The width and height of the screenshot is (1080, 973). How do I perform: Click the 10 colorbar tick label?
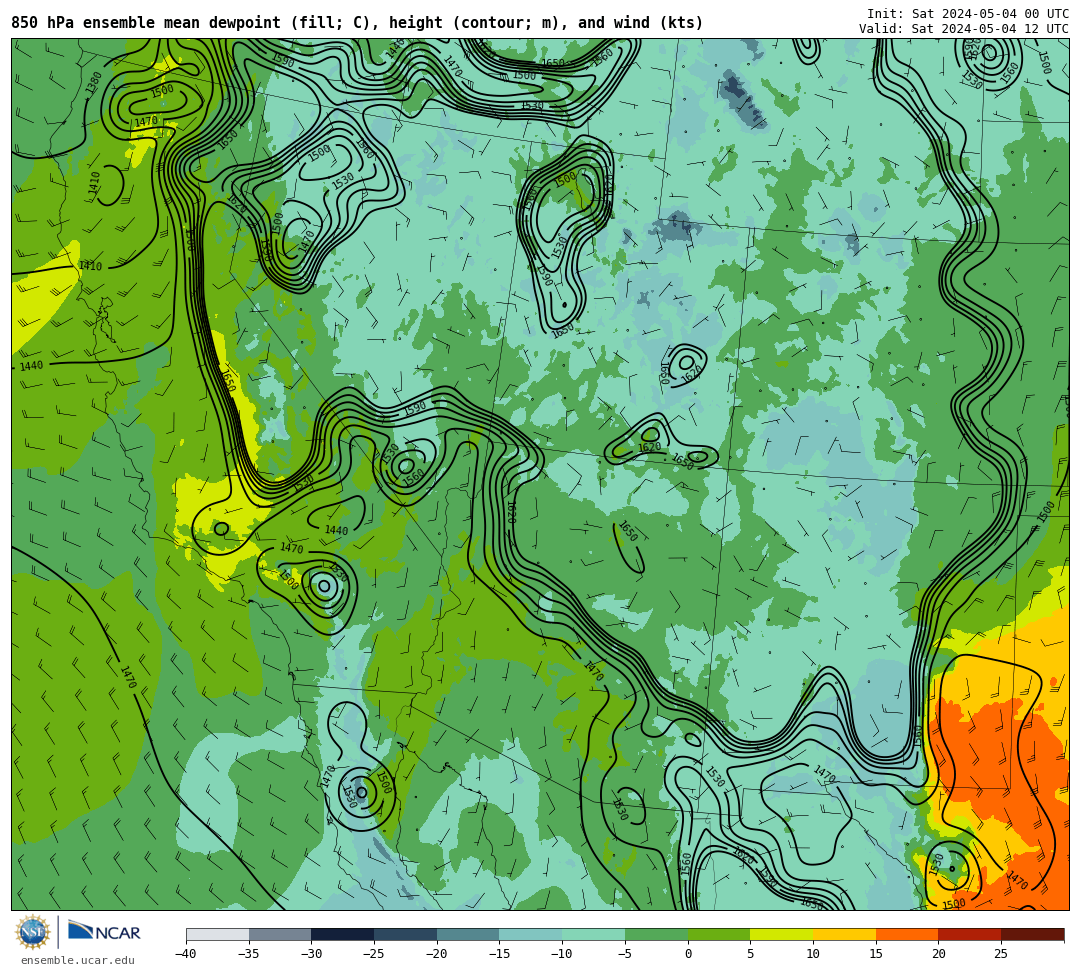tap(813, 954)
